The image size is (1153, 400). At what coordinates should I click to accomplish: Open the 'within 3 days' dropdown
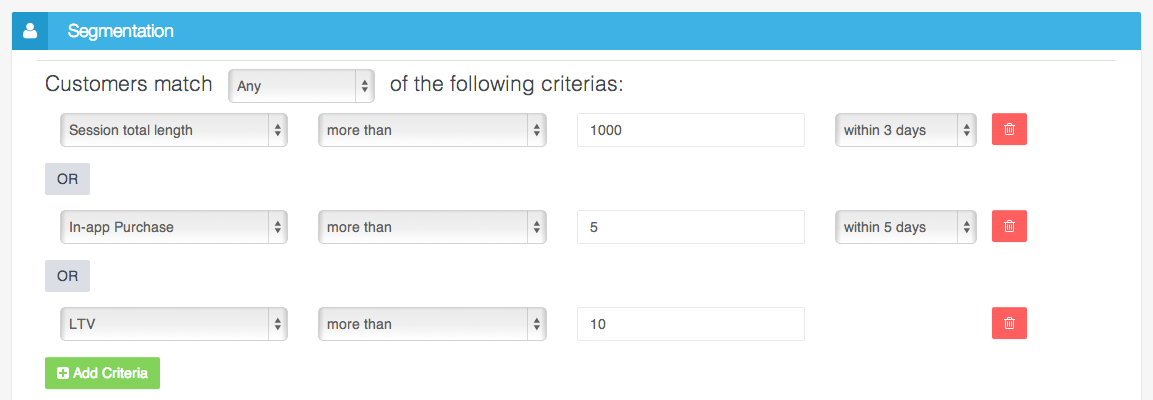click(906, 130)
